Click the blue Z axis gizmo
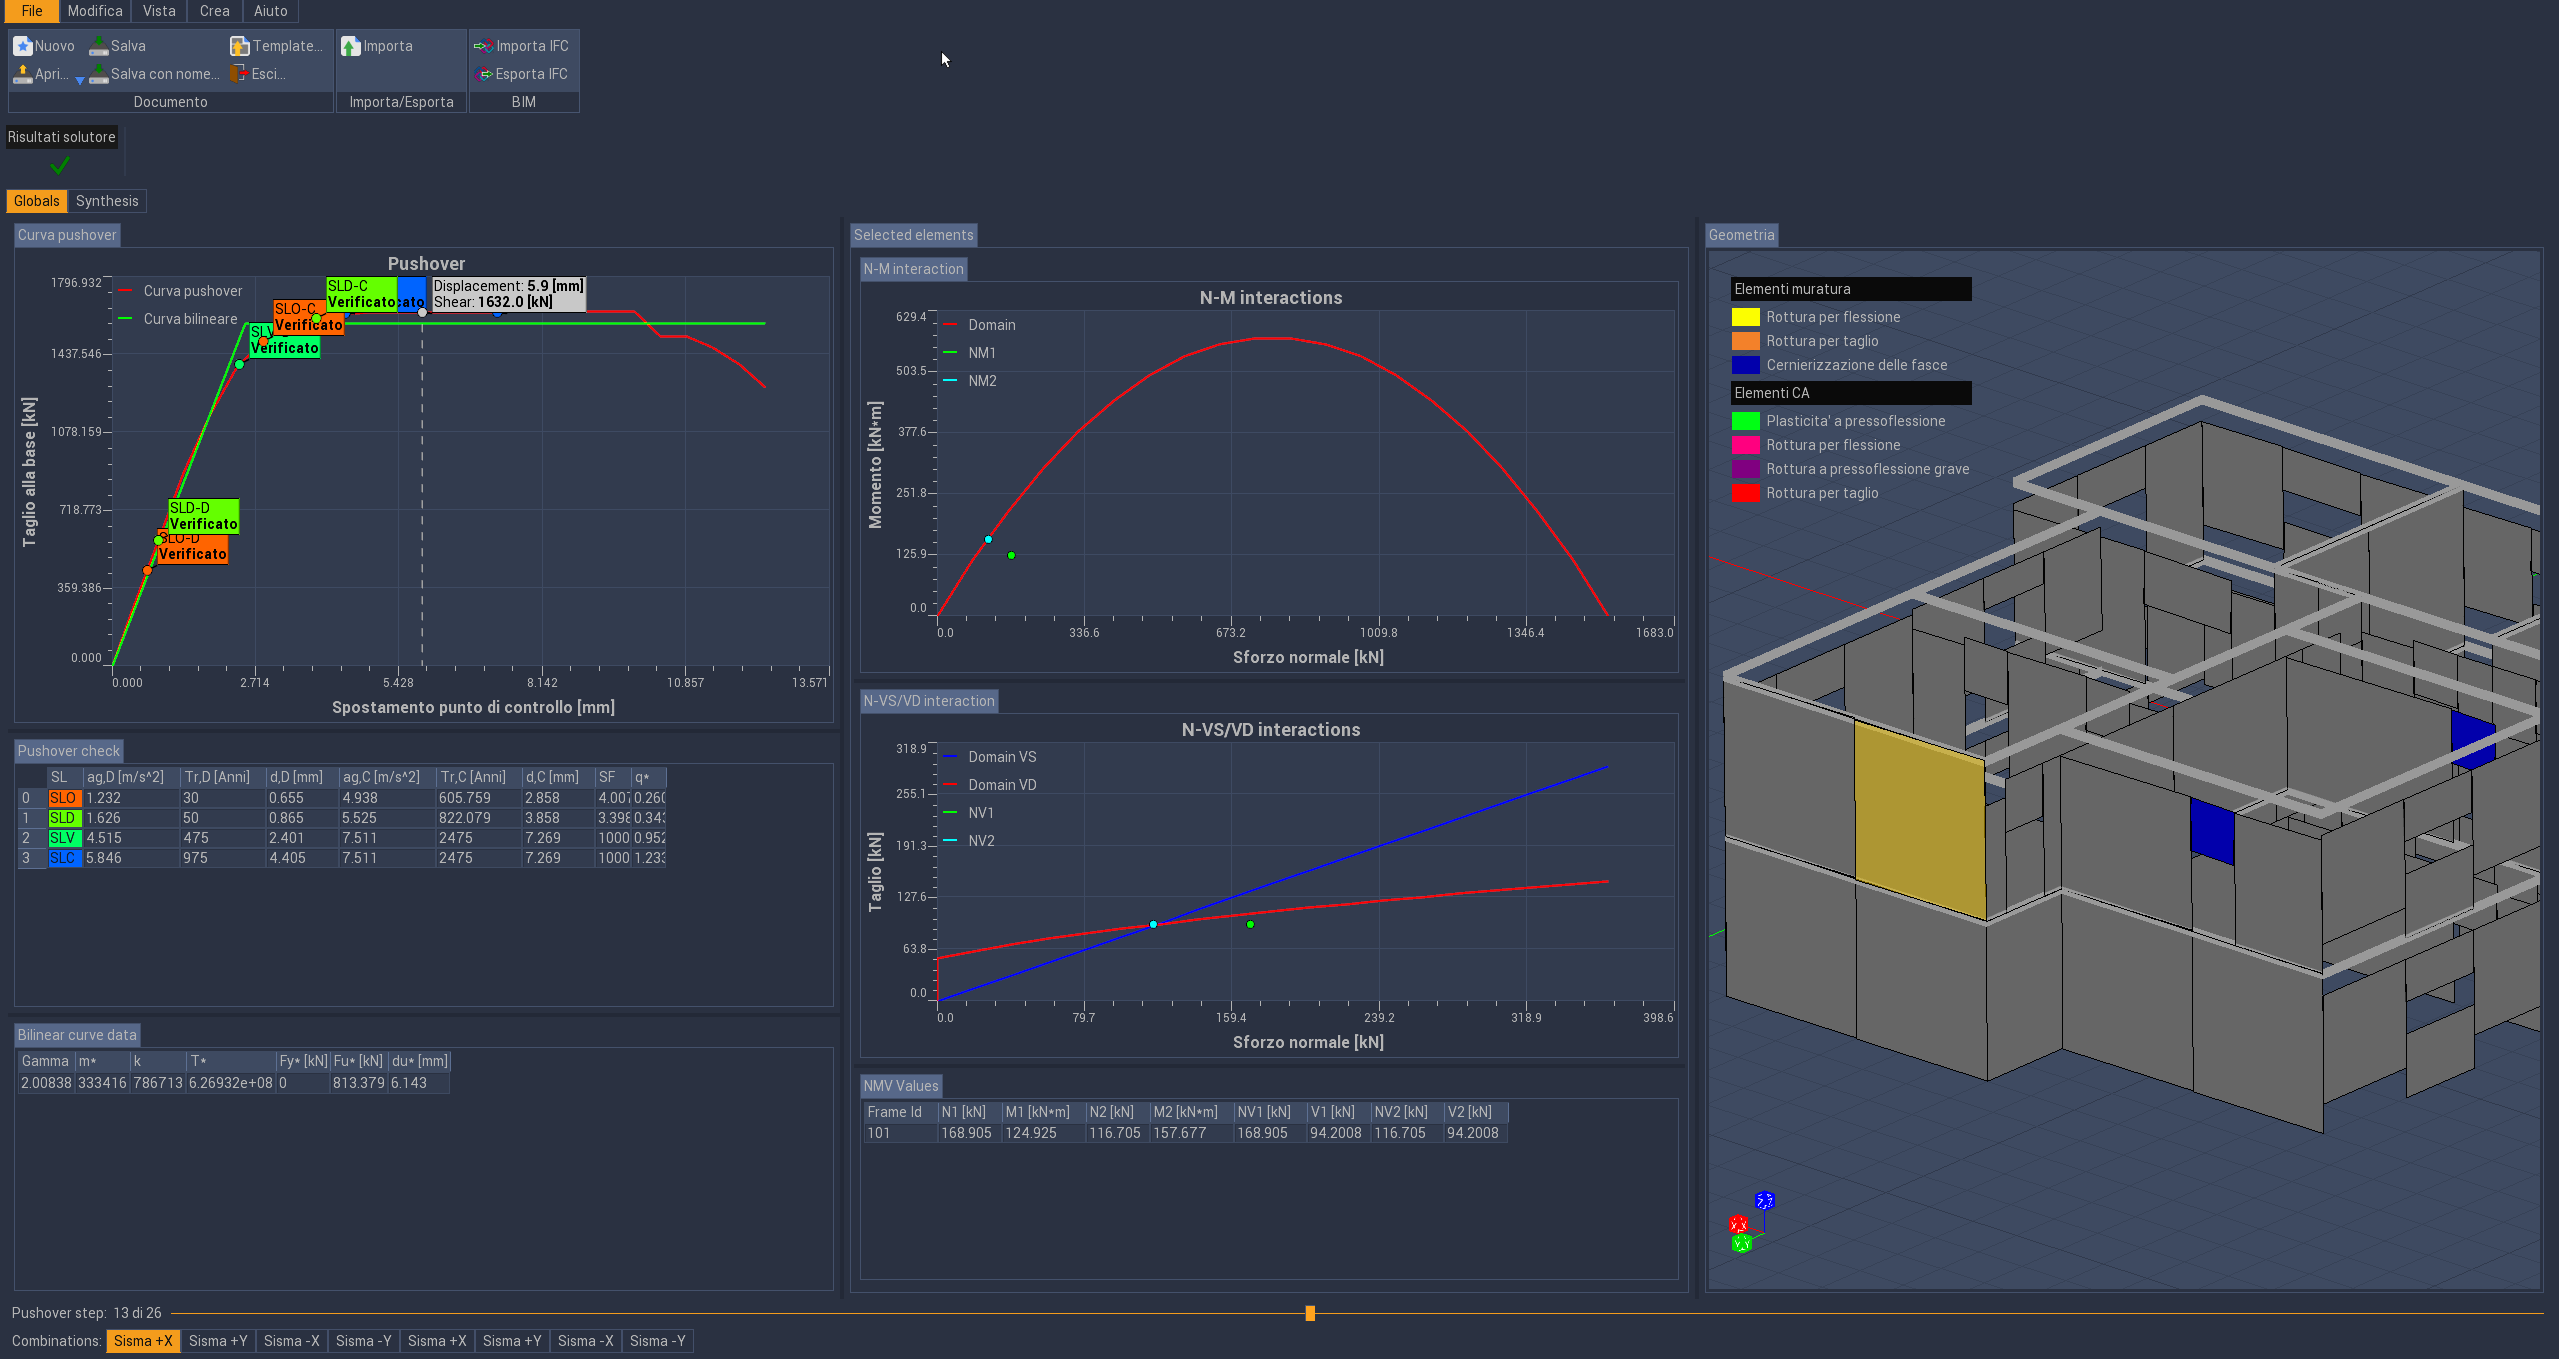 1765,1200
